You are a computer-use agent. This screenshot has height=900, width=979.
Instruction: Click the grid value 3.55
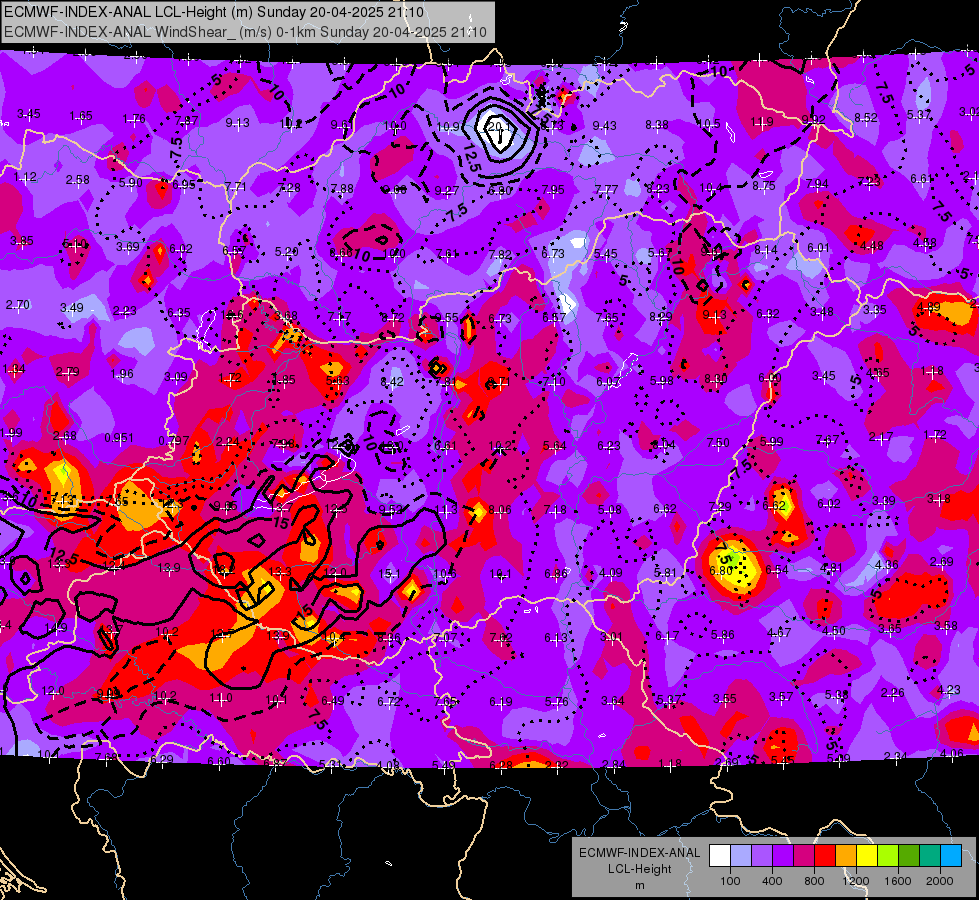coord(725,699)
